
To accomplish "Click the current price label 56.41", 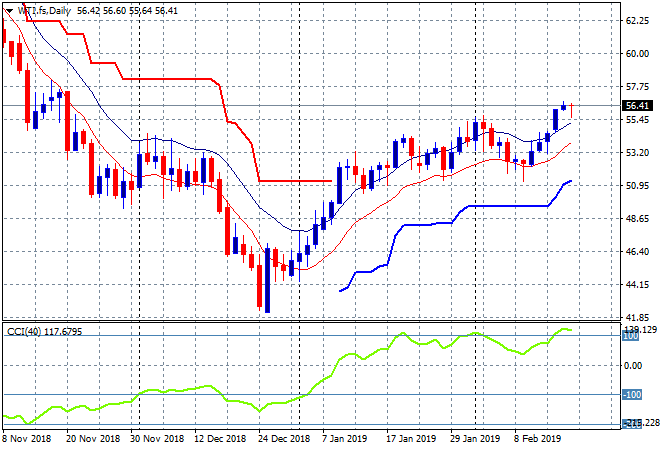I will (x=637, y=106).
